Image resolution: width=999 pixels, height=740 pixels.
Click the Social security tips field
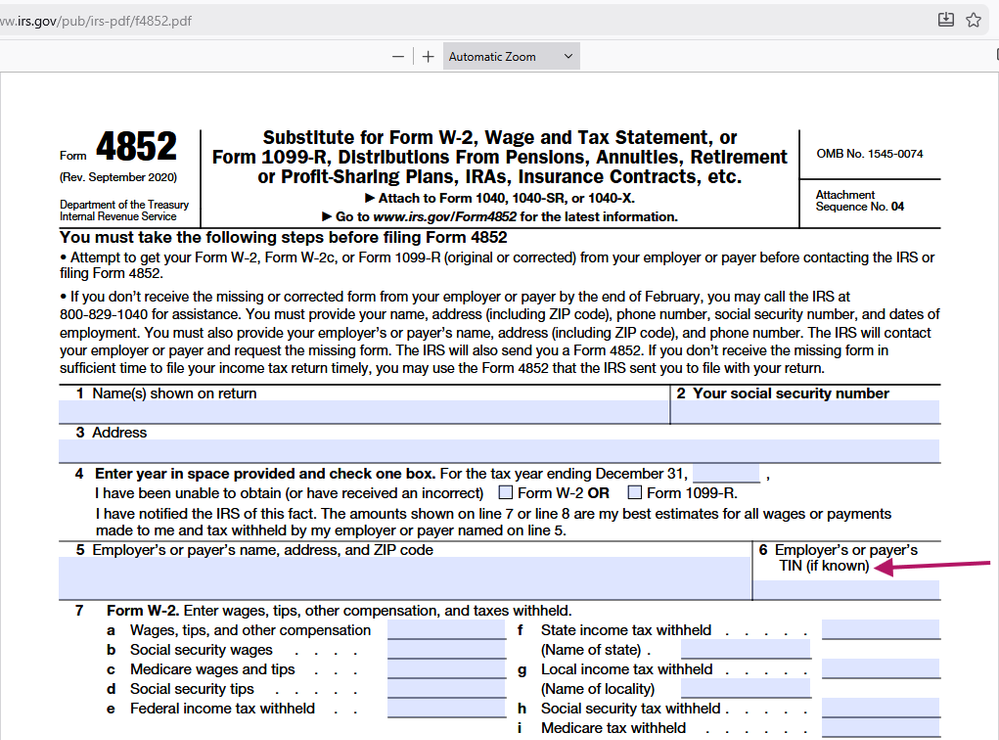[x=447, y=689]
